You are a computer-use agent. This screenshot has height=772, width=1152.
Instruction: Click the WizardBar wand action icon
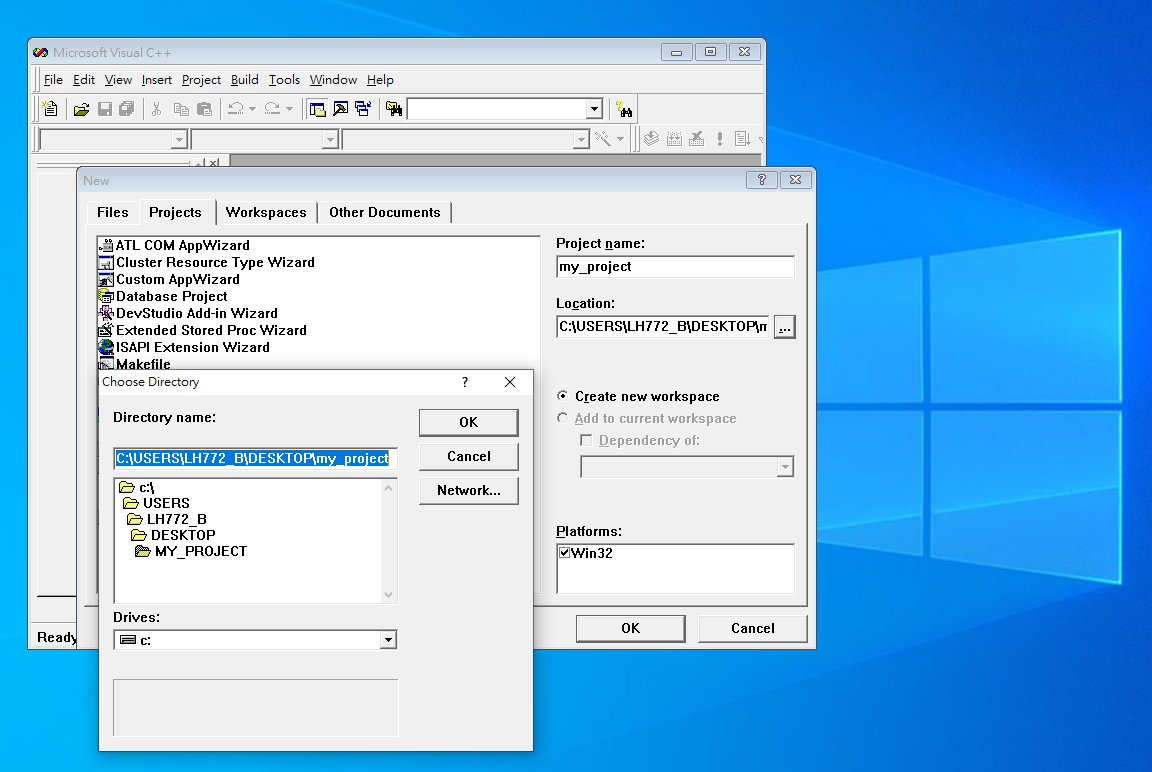click(x=603, y=139)
